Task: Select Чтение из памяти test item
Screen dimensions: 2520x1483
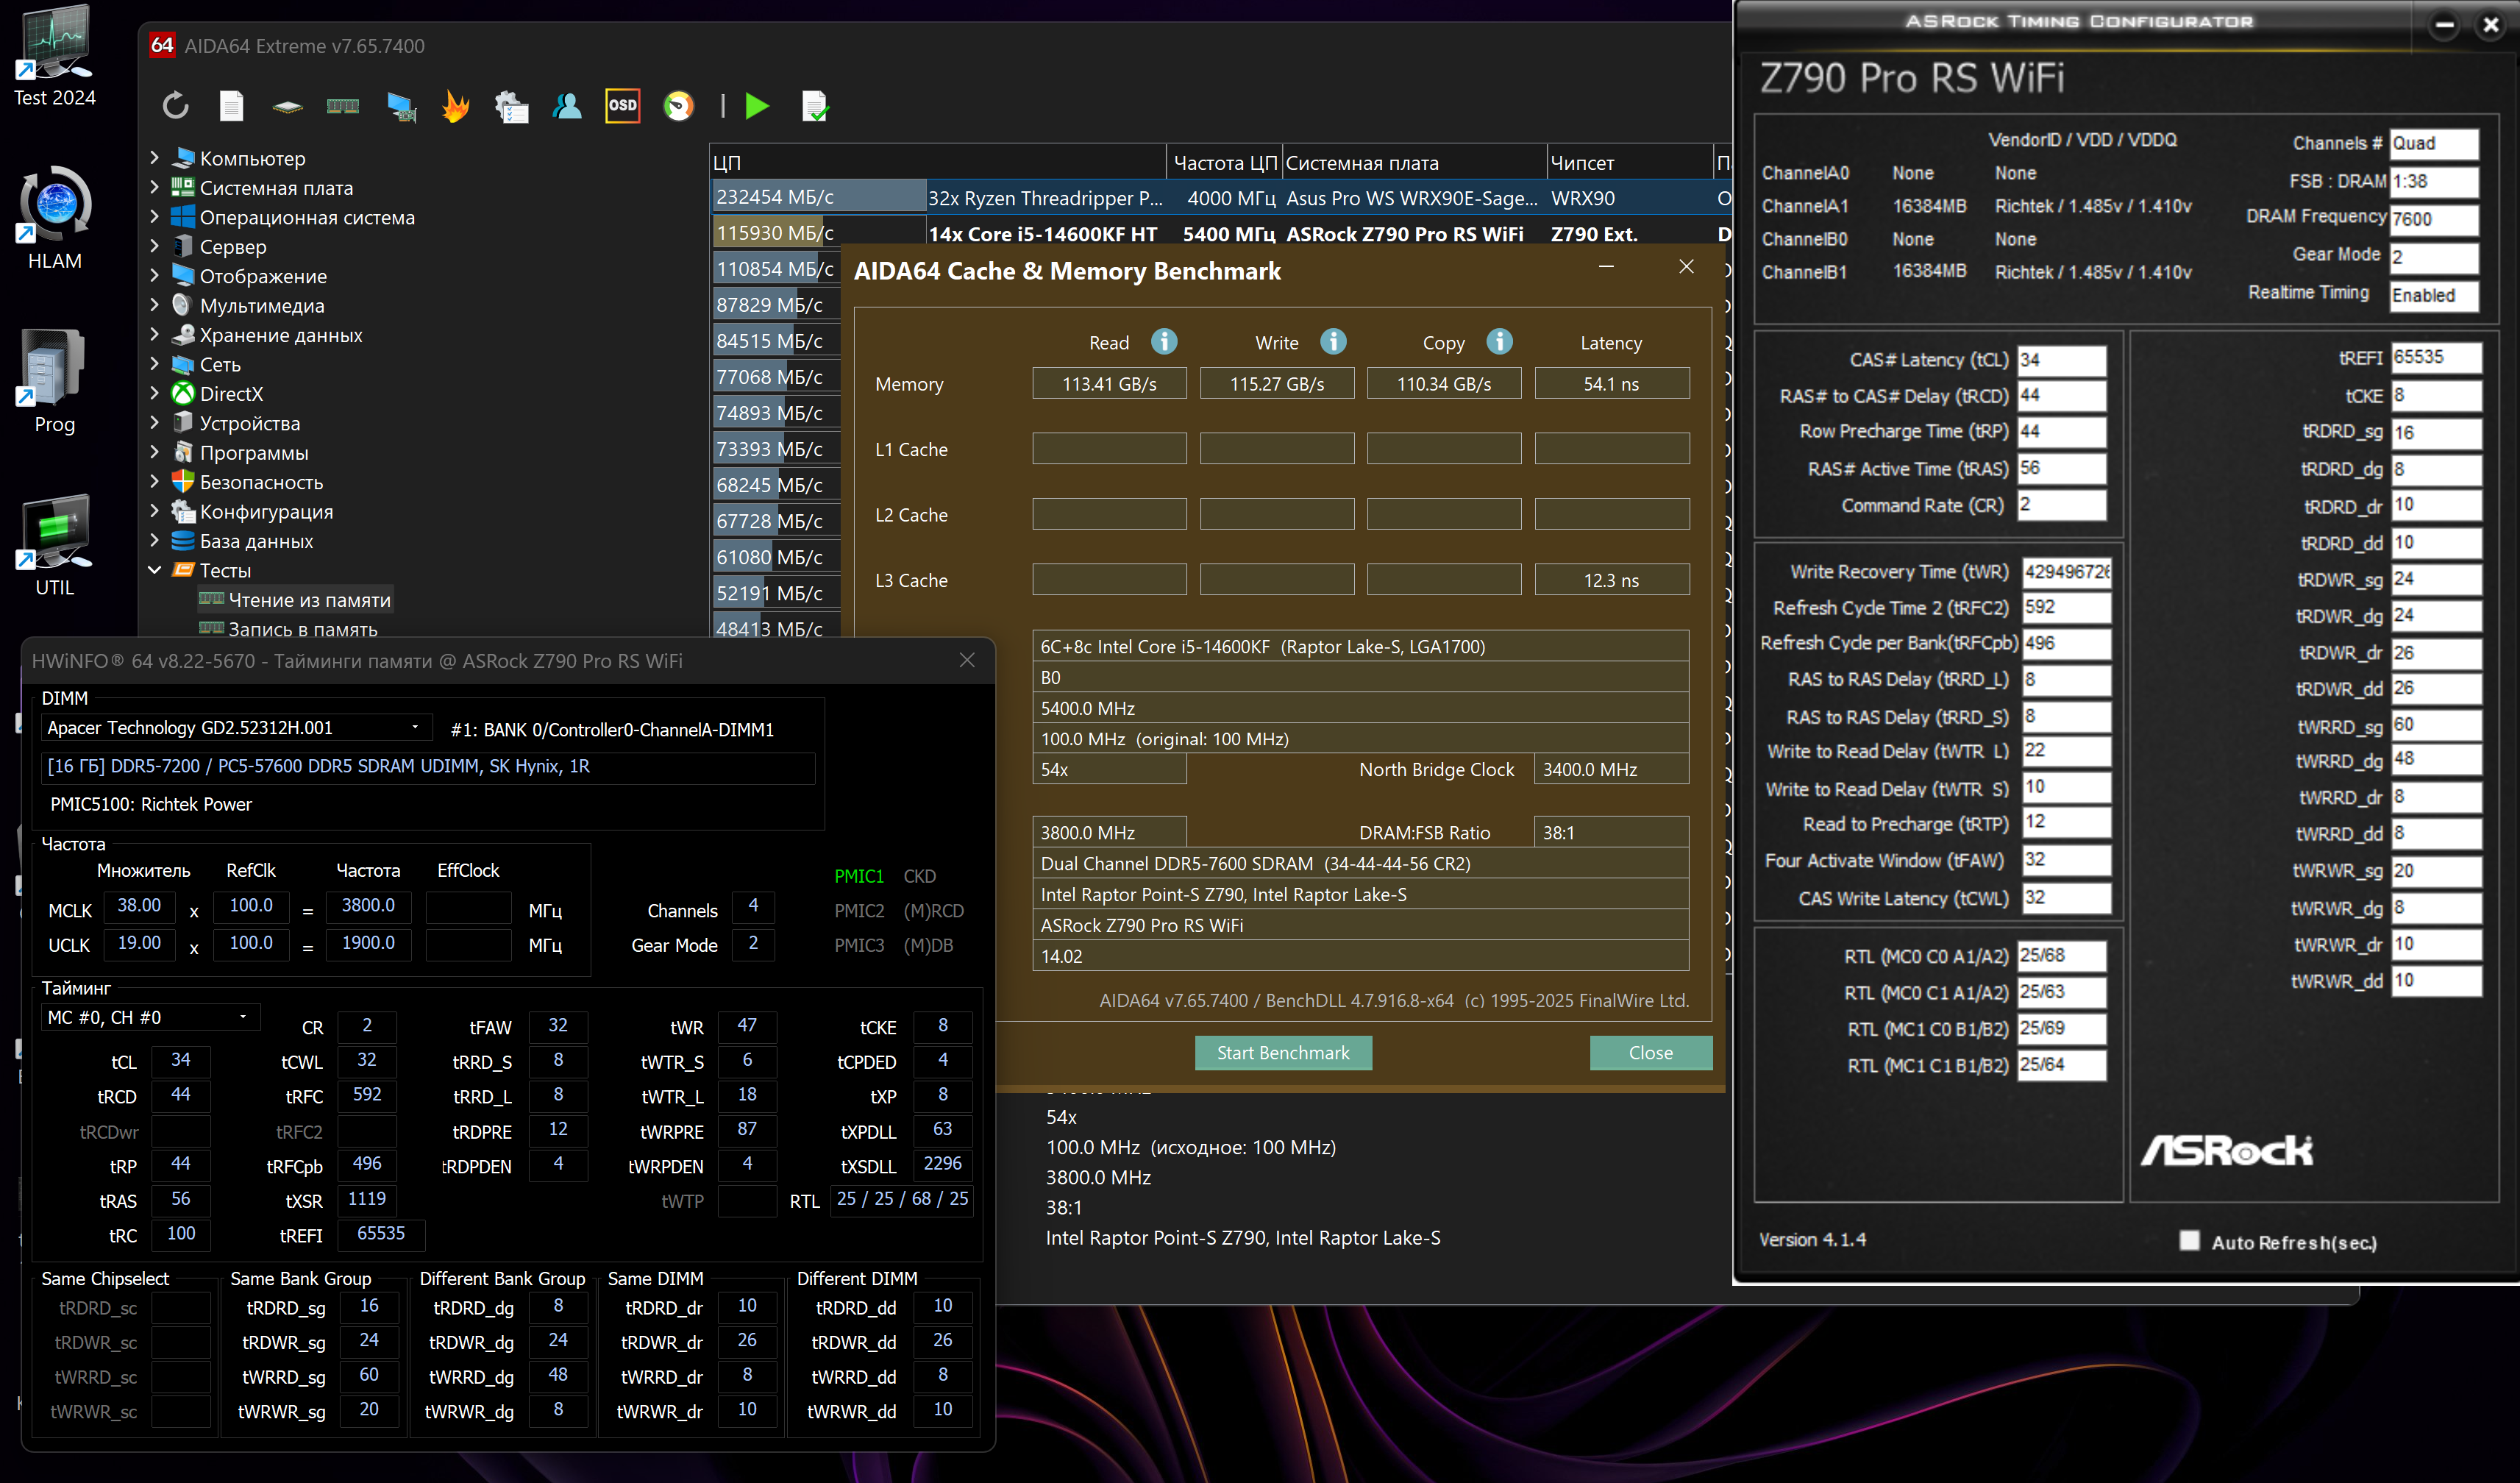Action: point(309,600)
